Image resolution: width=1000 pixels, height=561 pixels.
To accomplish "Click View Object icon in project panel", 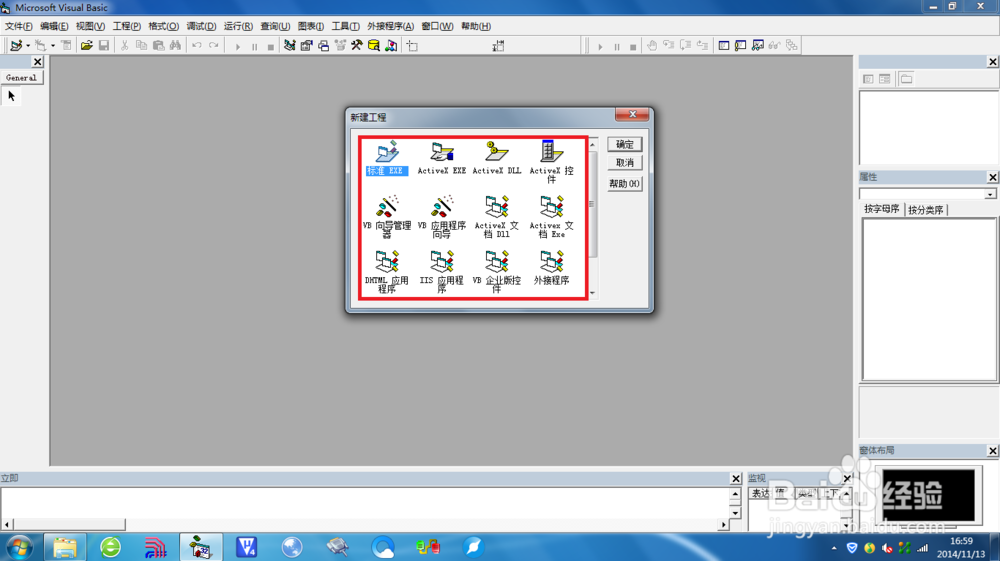I will click(885, 79).
